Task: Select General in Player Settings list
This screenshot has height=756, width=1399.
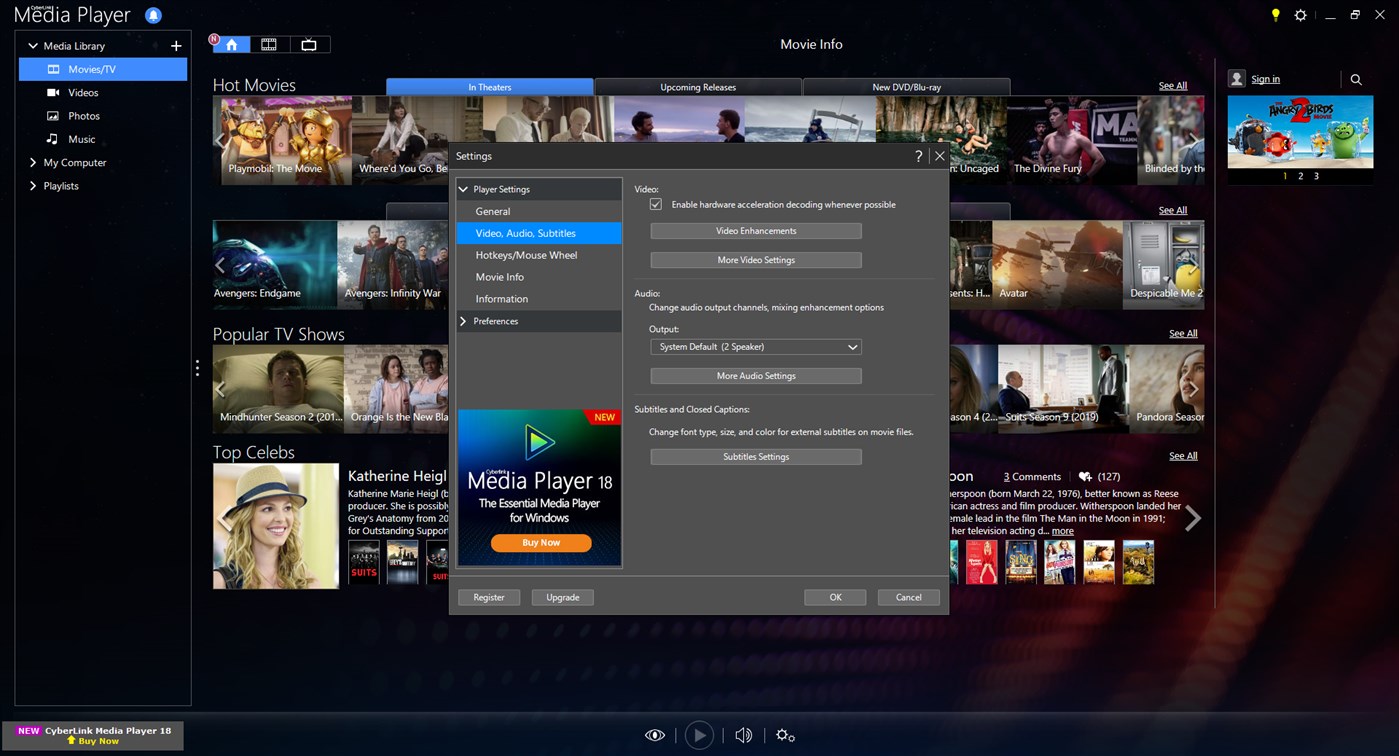Action: [x=493, y=211]
